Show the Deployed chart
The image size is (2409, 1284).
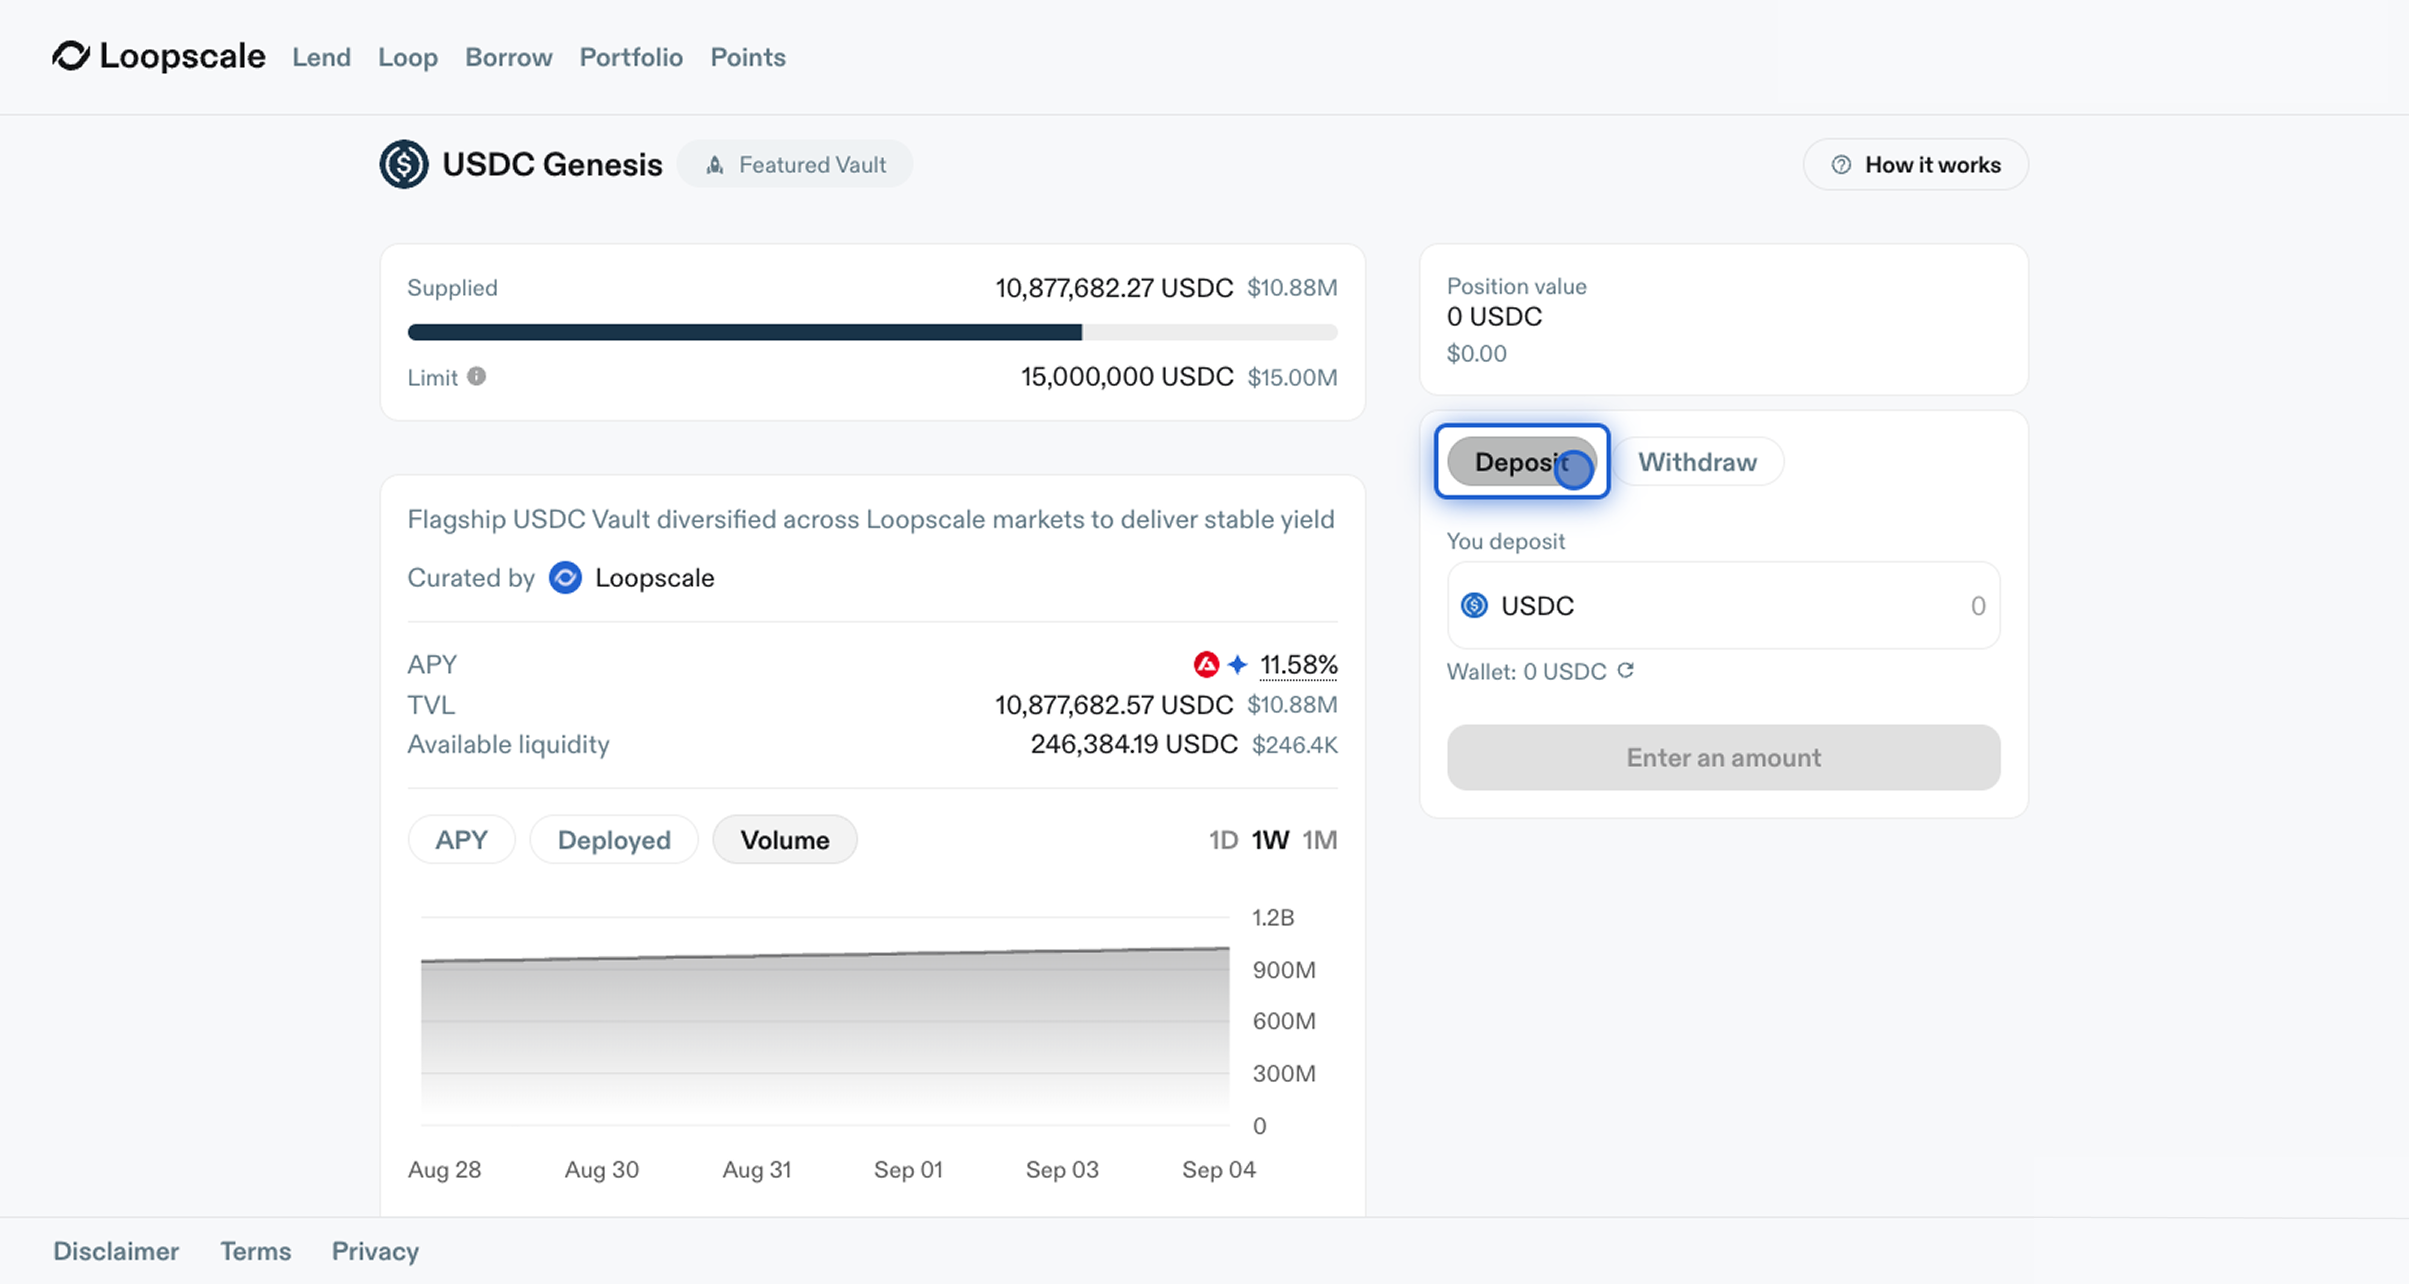(x=613, y=839)
